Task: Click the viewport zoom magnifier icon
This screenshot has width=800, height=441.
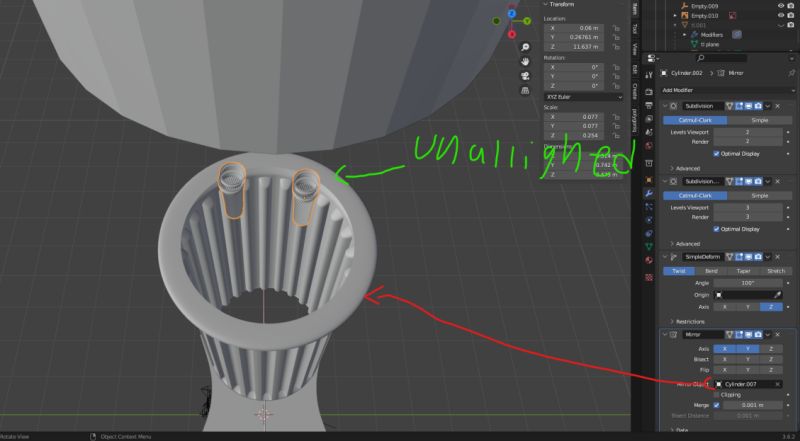Action: [525, 47]
